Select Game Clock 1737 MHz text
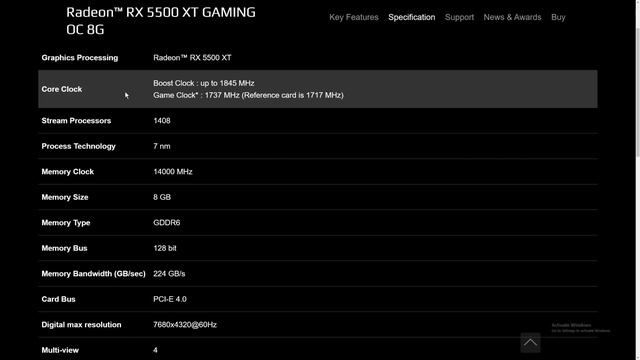Screen dimensions: 640x360 pos(248,95)
